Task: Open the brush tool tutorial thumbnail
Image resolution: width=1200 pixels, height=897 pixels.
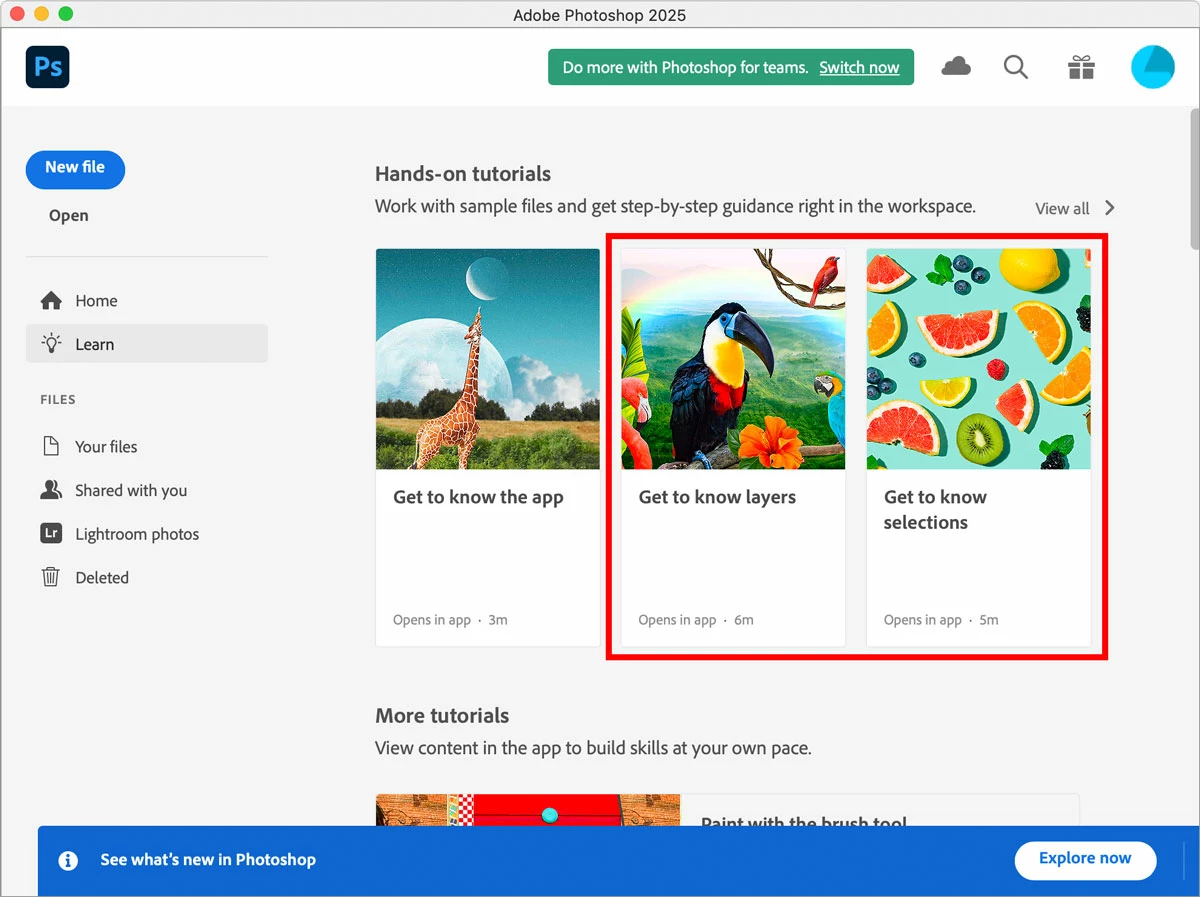Action: click(528, 810)
